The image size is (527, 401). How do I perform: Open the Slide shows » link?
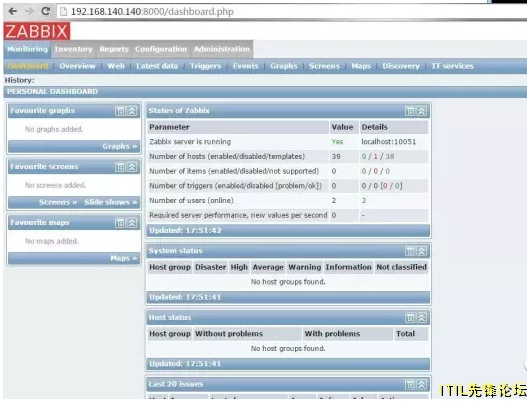pyautogui.click(x=111, y=202)
